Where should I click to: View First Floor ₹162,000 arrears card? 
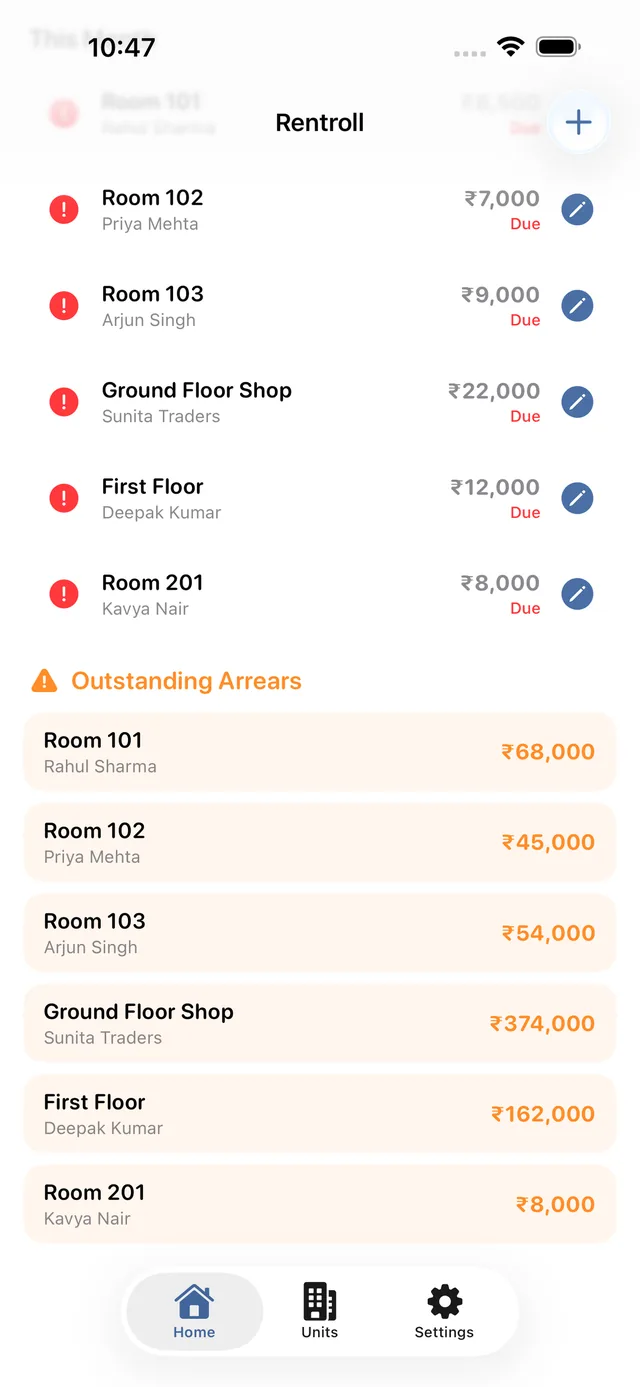pos(320,1114)
